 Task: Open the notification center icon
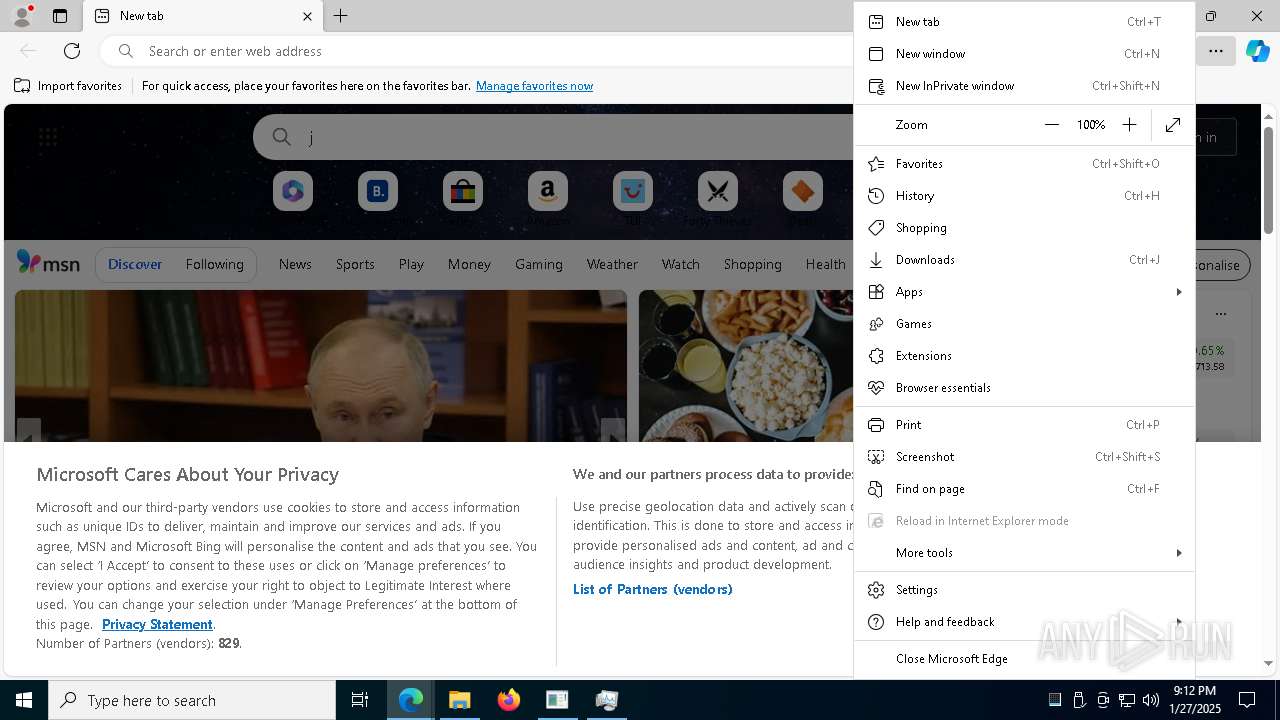pyautogui.click(x=1247, y=700)
